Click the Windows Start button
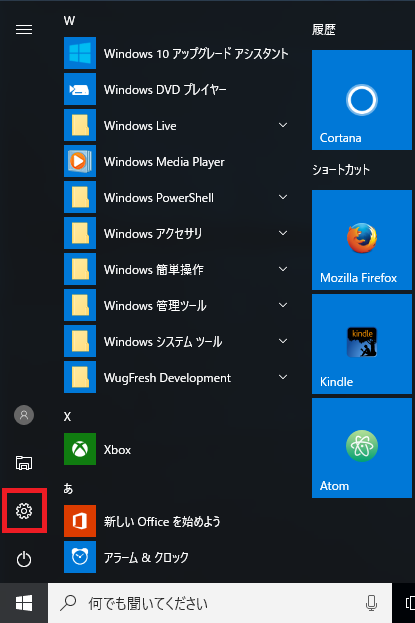 [24, 603]
